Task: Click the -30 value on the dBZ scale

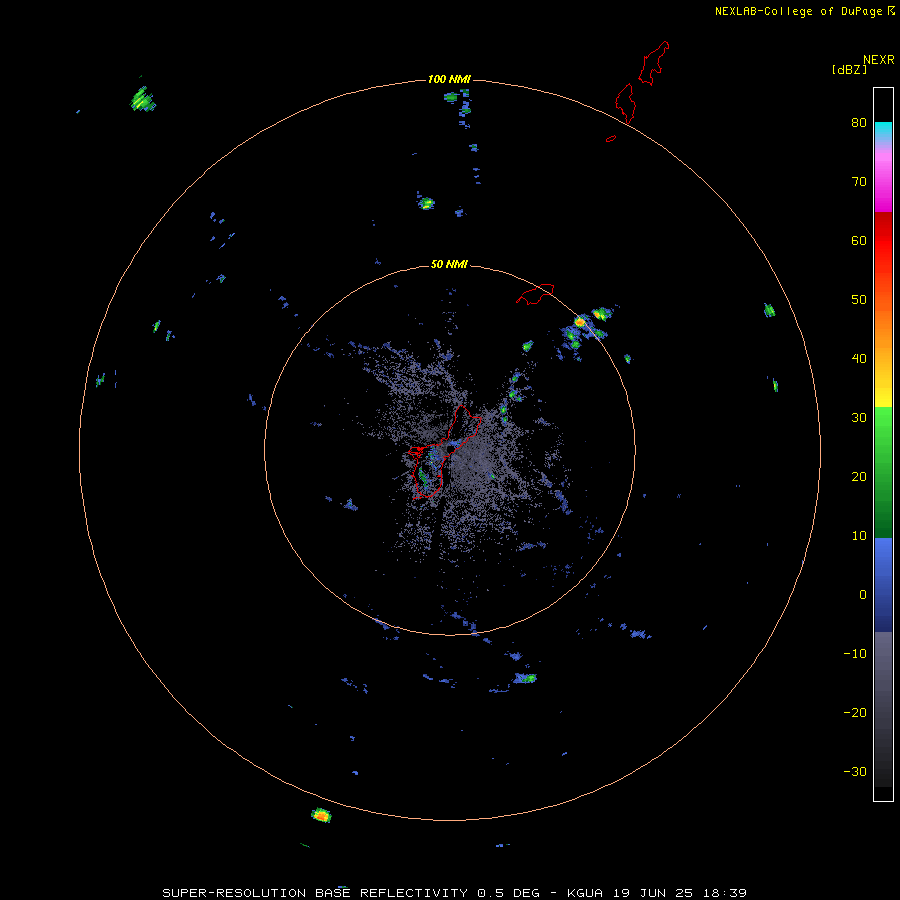Action: point(855,773)
